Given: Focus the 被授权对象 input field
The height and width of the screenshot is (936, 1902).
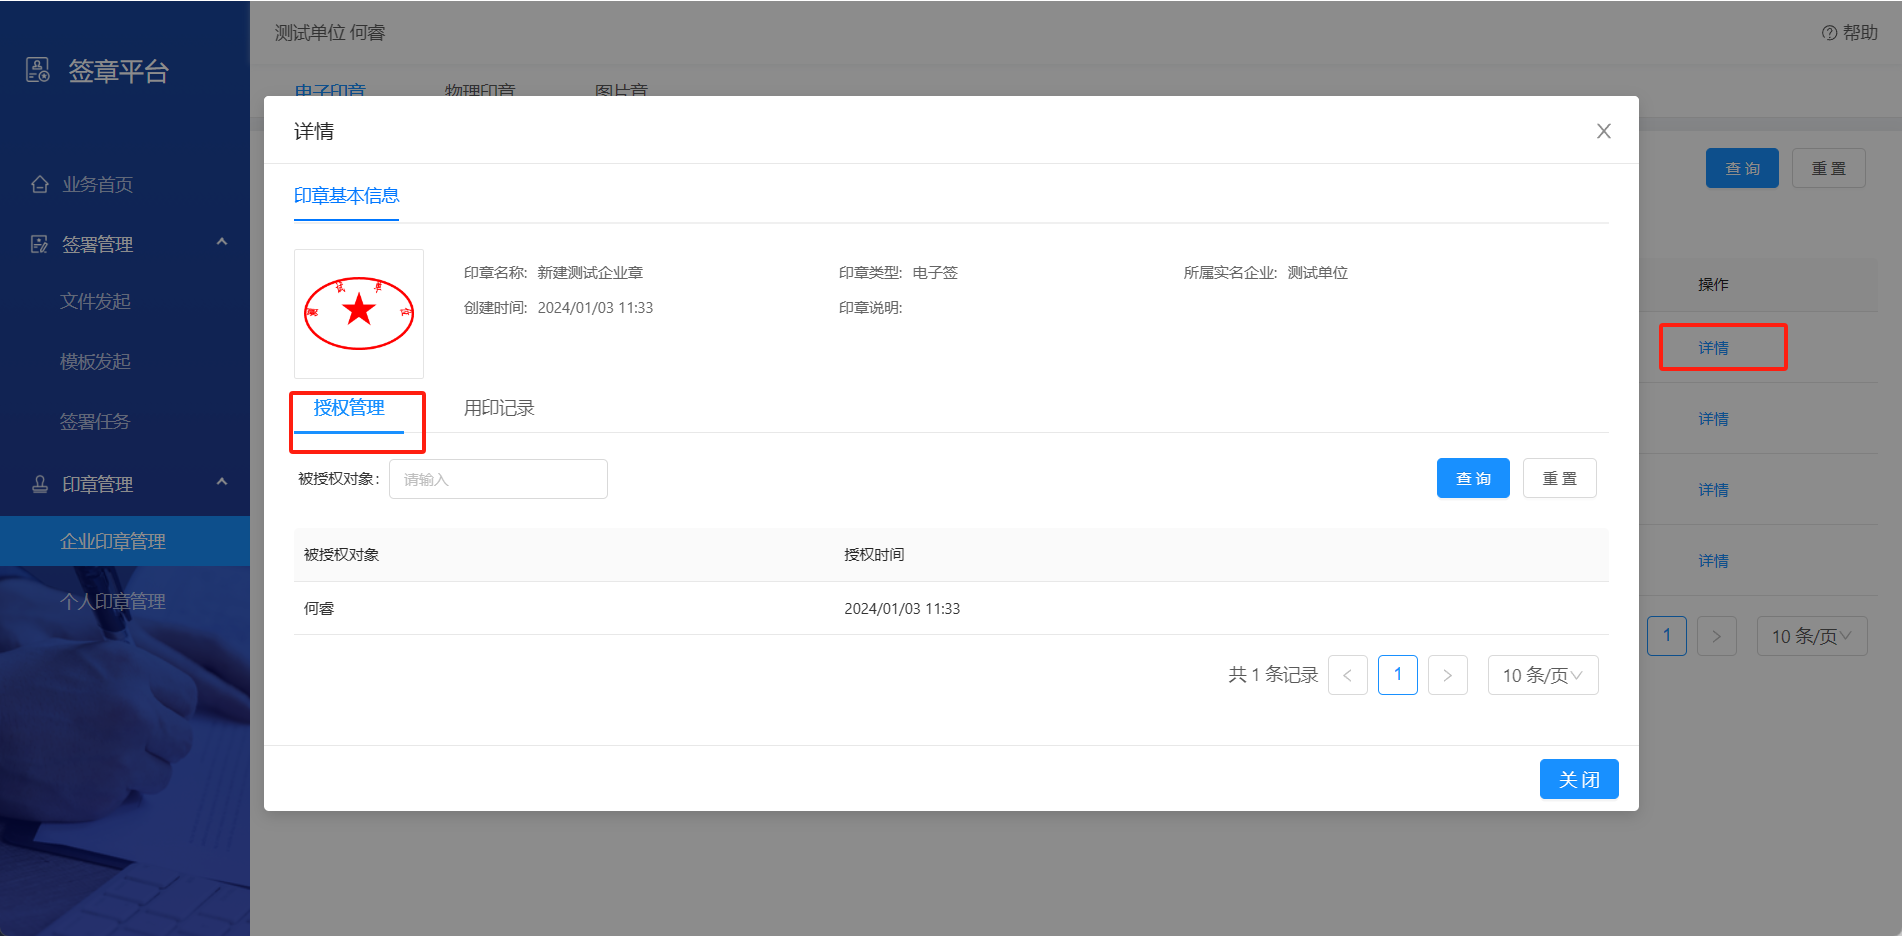Looking at the screenshot, I should [x=498, y=479].
